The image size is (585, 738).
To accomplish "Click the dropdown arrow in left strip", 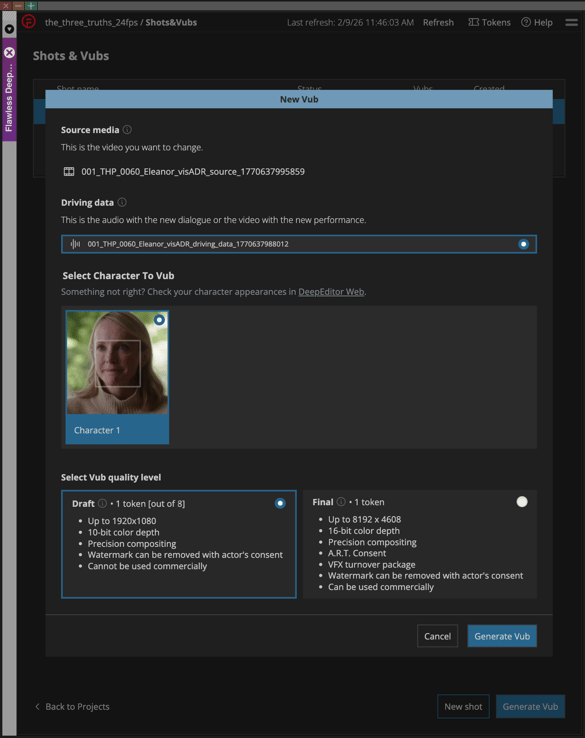I will pos(9,29).
